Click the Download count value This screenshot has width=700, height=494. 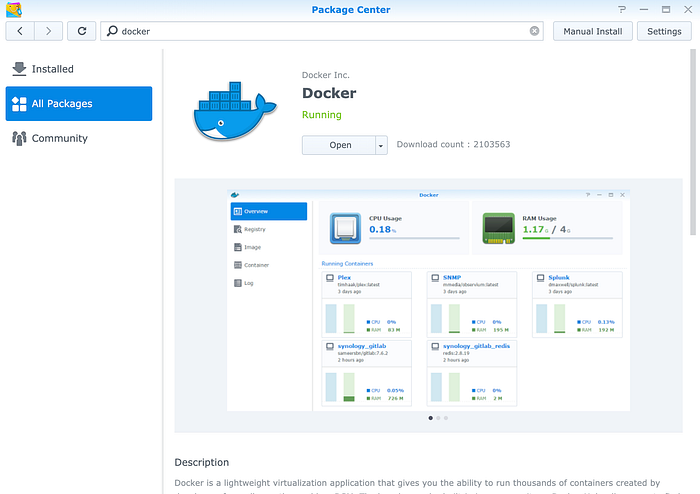[492, 144]
